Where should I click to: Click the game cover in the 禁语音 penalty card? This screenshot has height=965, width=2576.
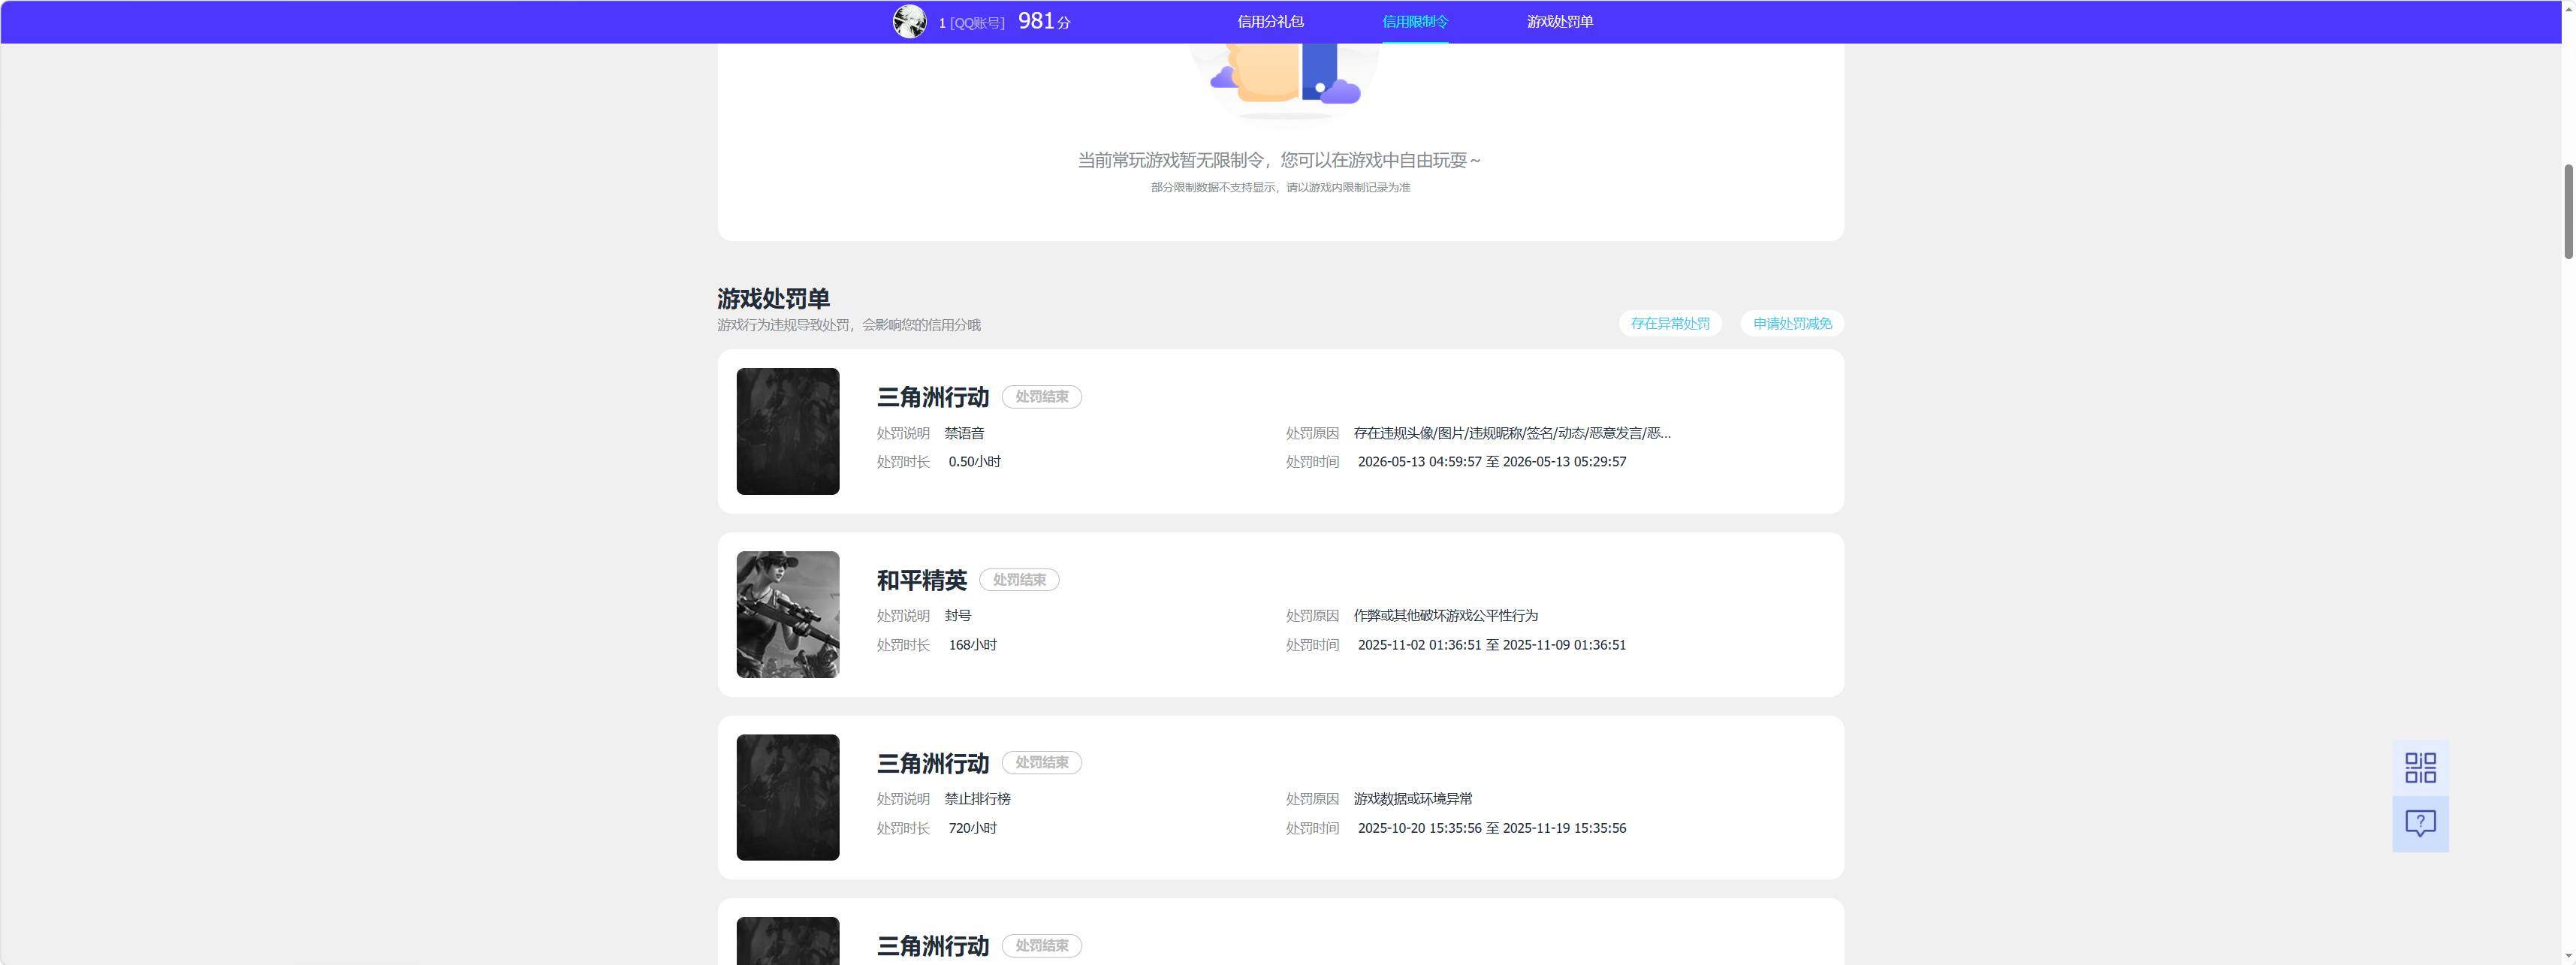(788, 431)
